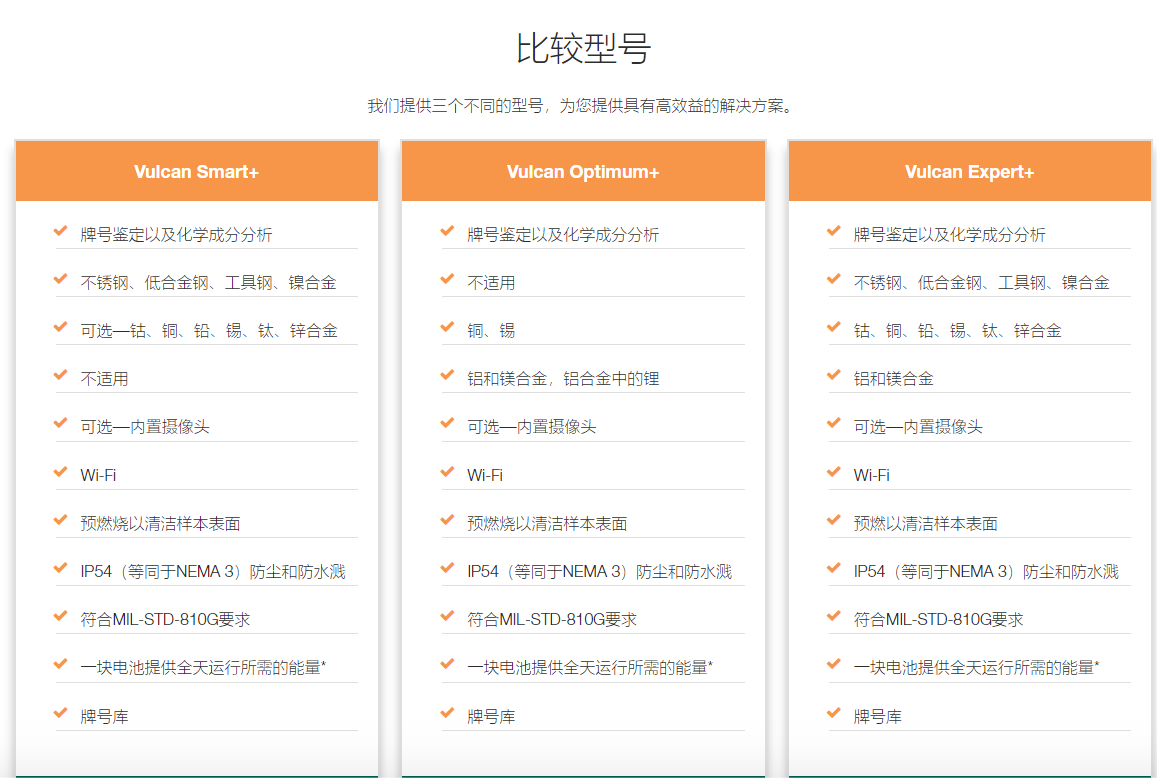Select the Vulcan Expert+ orange header
Image resolution: width=1157 pixels, height=782 pixels.
tap(970, 171)
